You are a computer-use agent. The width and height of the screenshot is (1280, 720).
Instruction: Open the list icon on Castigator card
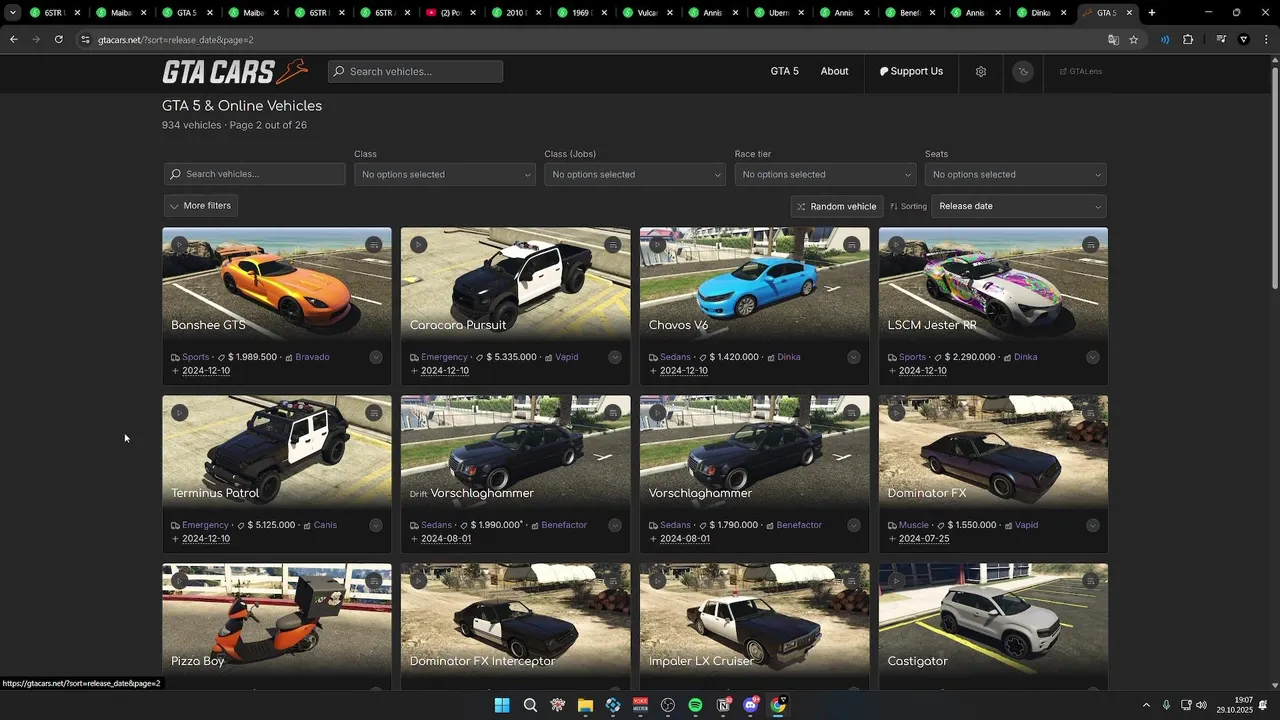(x=1091, y=581)
